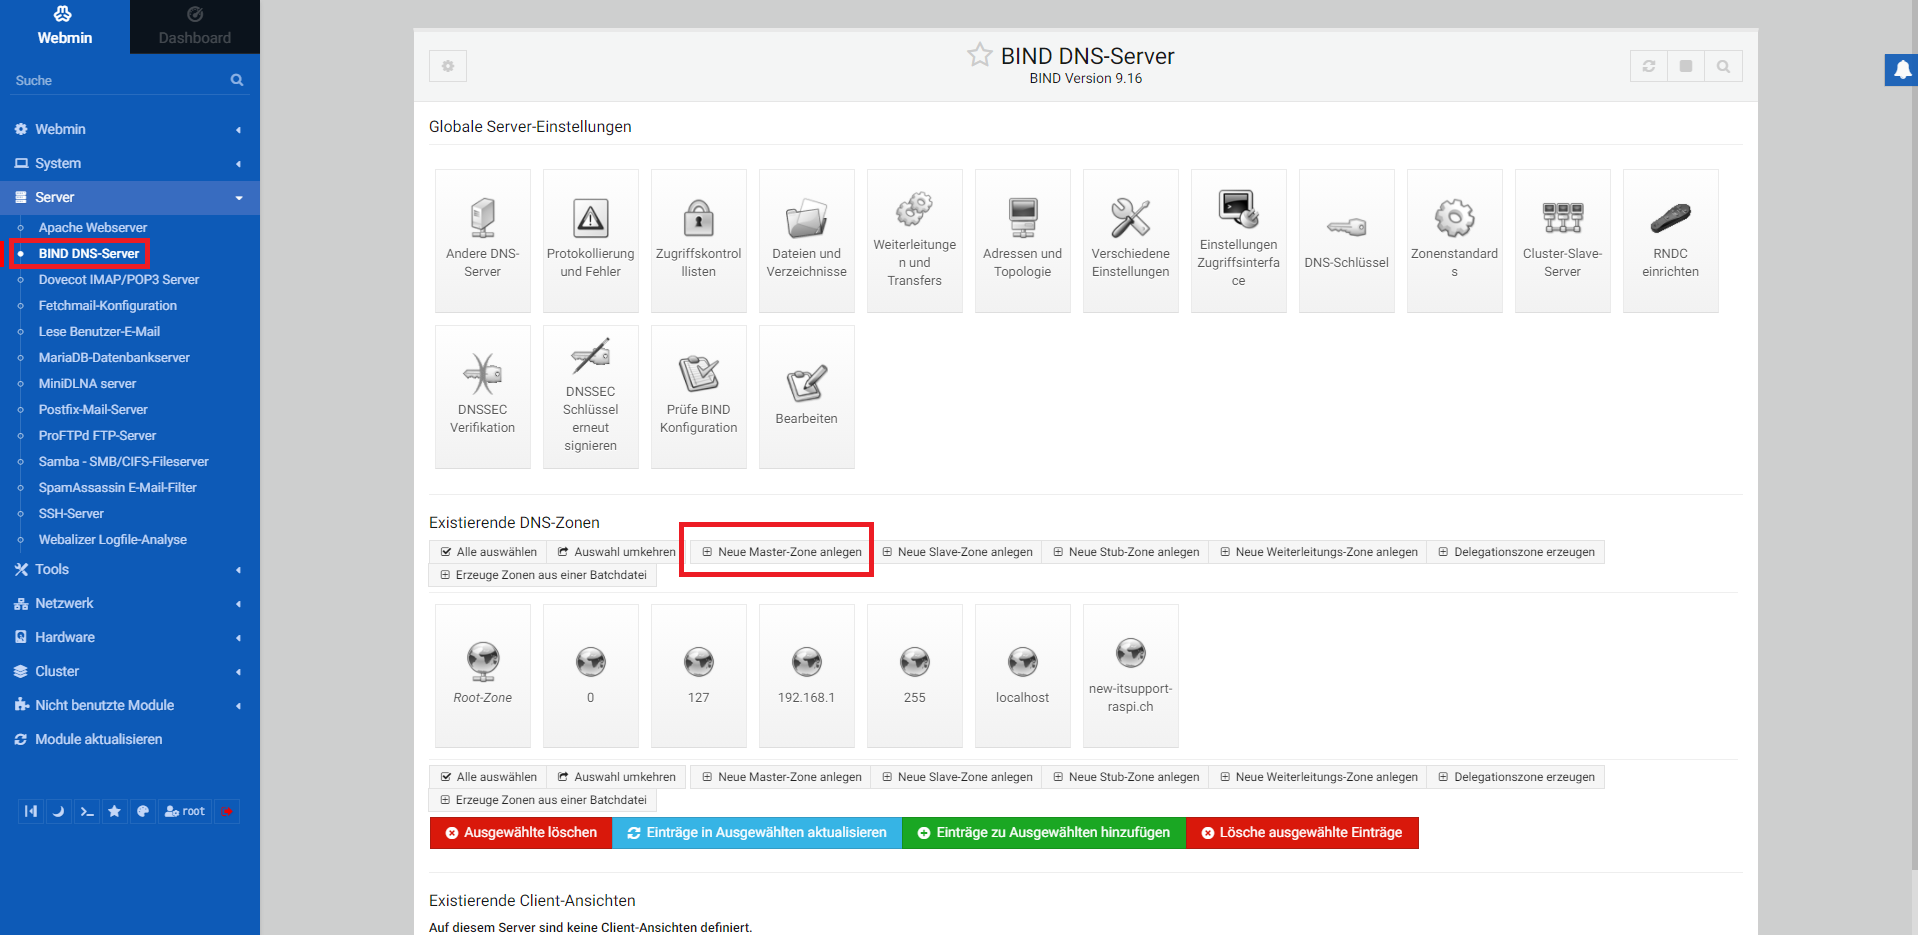1918x935 pixels.
Task: Open the command shell terminal icon
Action: (x=87, y=811)
